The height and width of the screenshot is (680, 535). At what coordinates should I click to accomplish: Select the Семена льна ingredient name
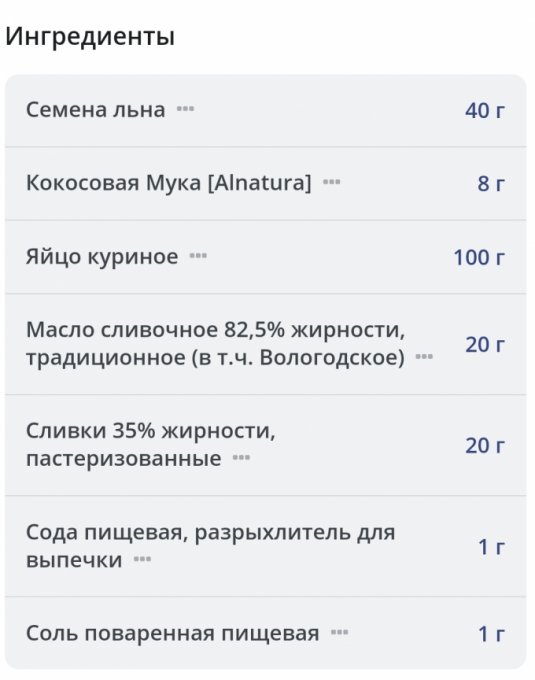coord(95,109)
